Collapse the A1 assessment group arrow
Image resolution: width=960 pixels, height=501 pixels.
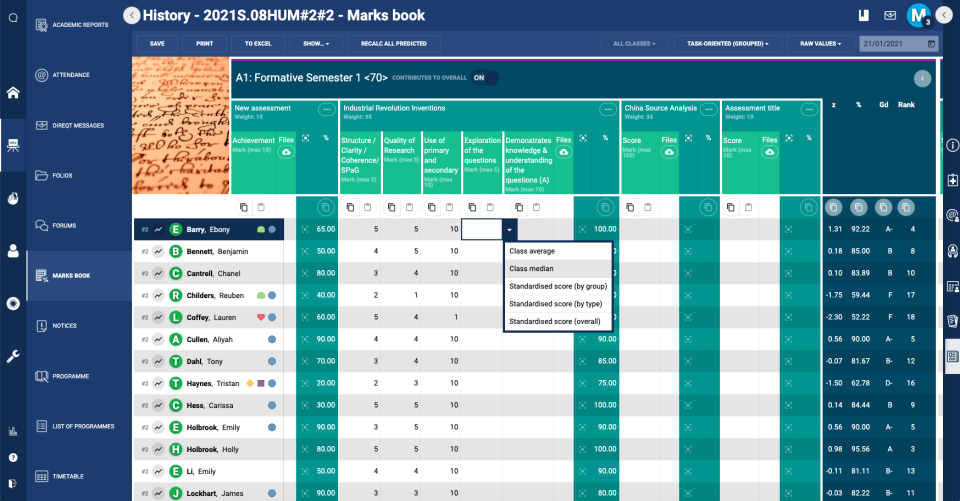(922, 78)
